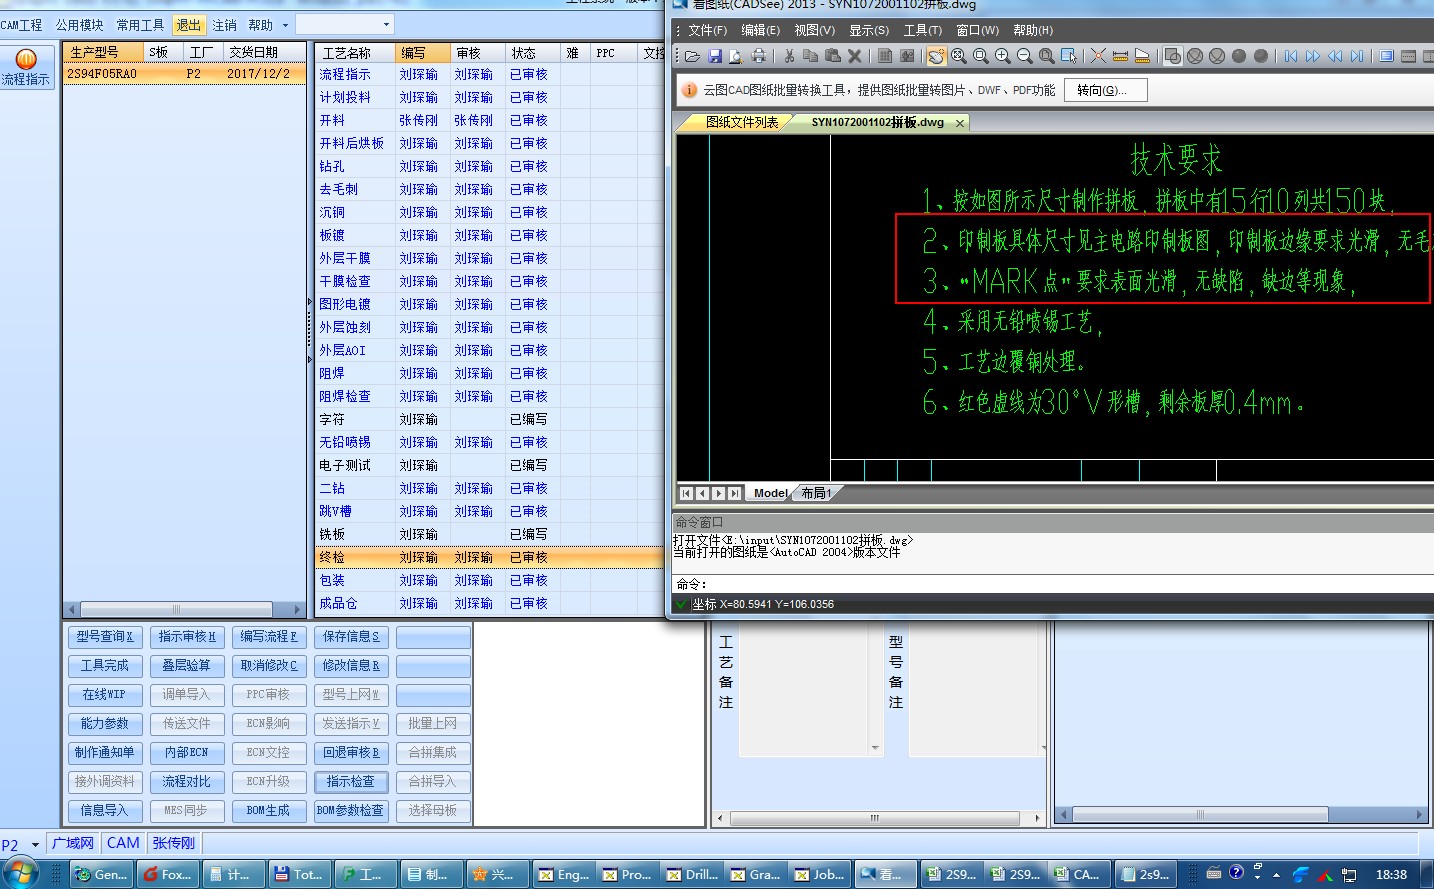
Task: Click the Start orb on Windows taskbar
Action: click(20, 873)
